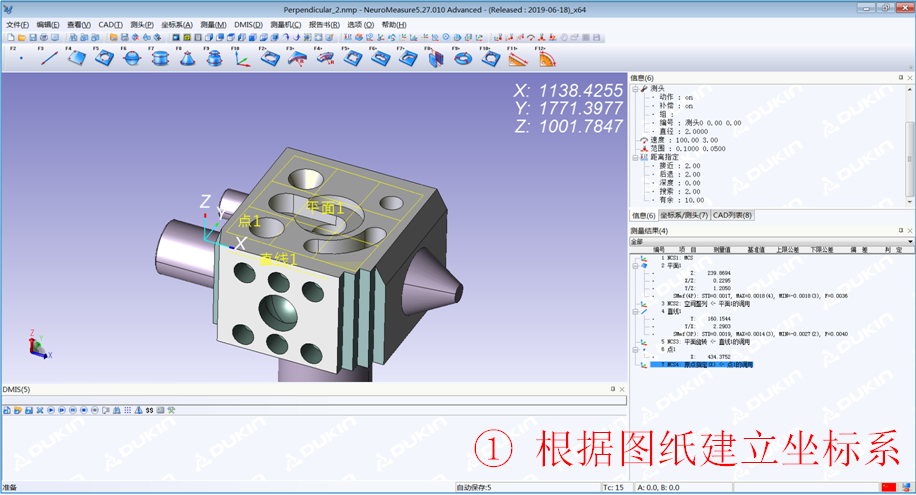Switch to the 坐标系/测头(7) tab

[683, 215]
